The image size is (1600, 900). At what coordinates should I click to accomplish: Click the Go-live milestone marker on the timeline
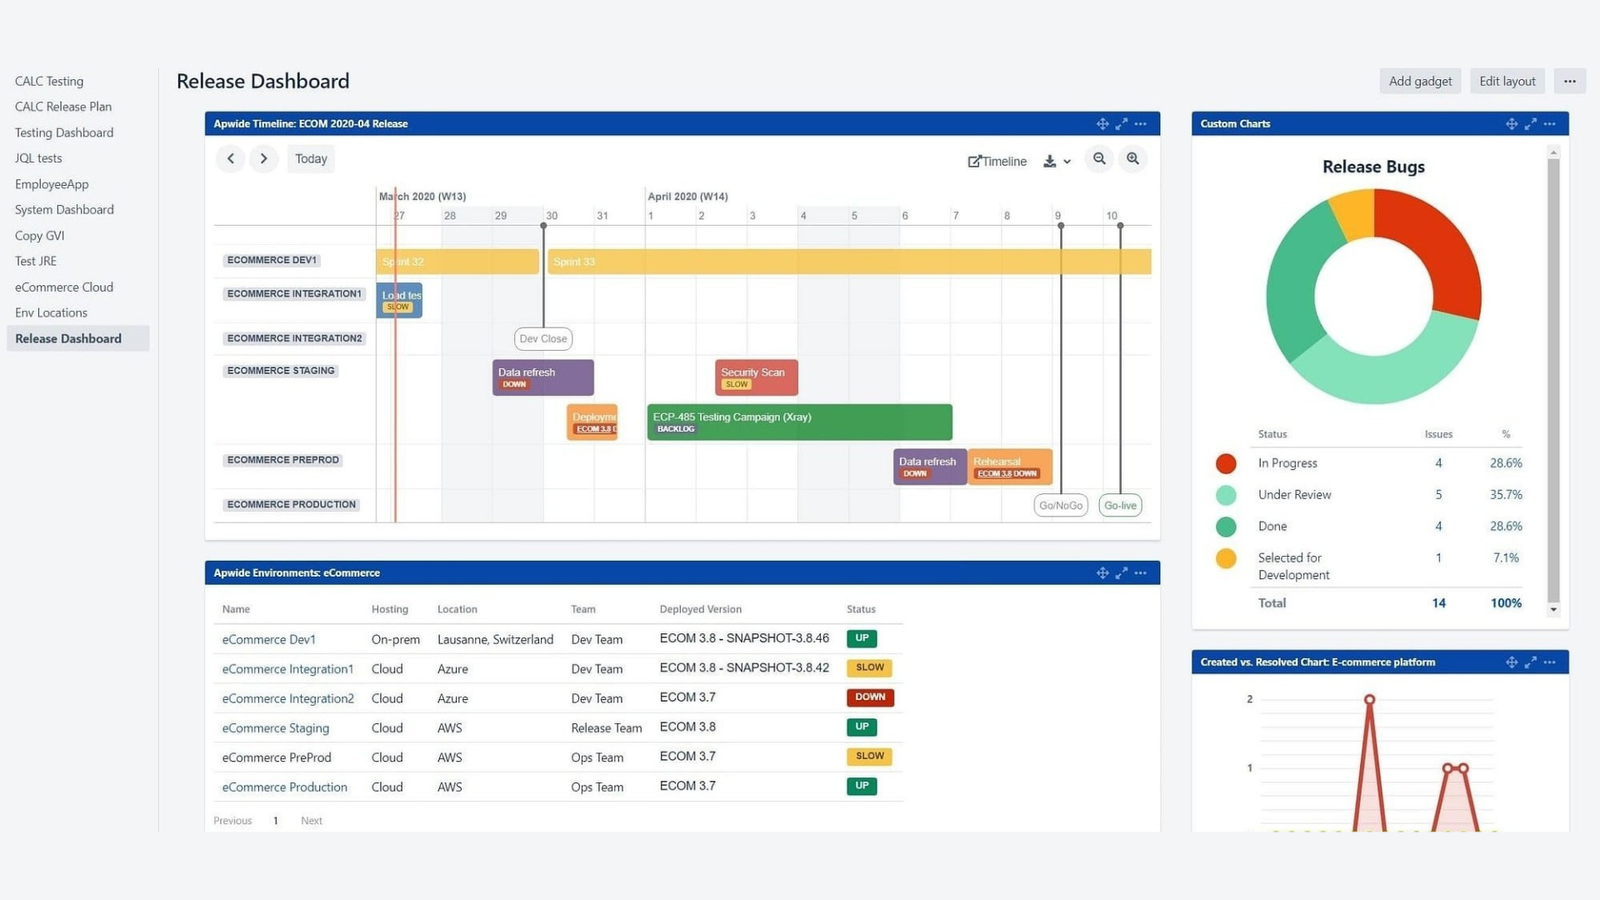pyautogui.click(x=1119, y=505)
